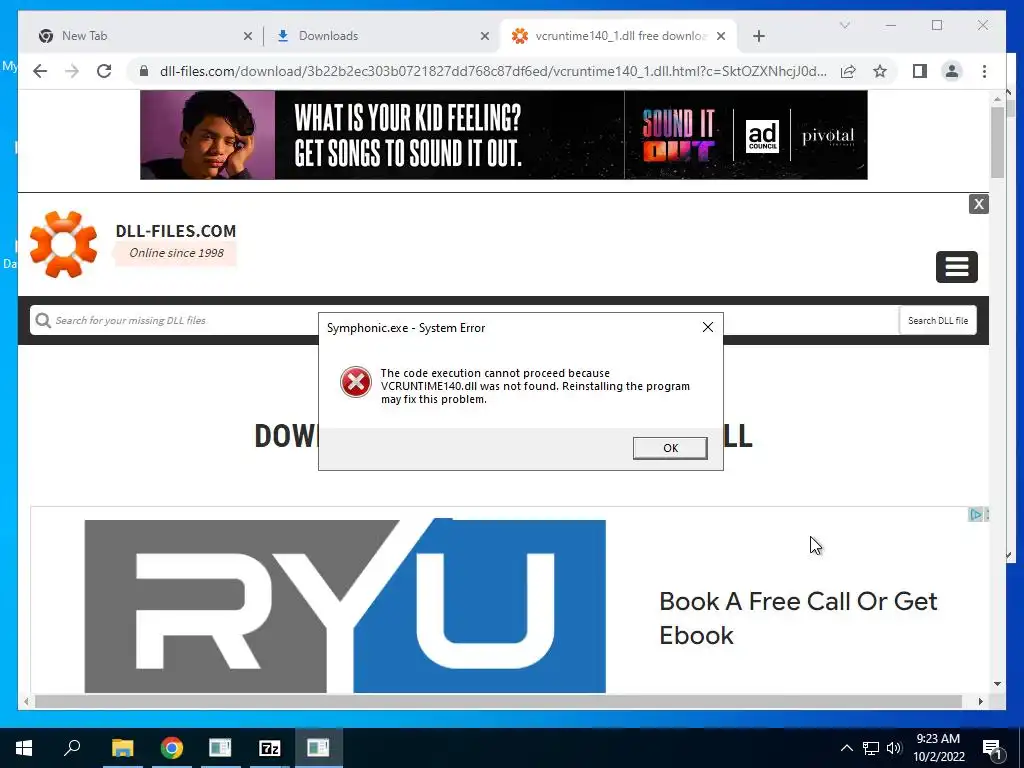Image resolution: width=1024 pixels, height=768 pixels.
Task: Click the active Symphonic taskbar window icon
Action: click(318, 748)
